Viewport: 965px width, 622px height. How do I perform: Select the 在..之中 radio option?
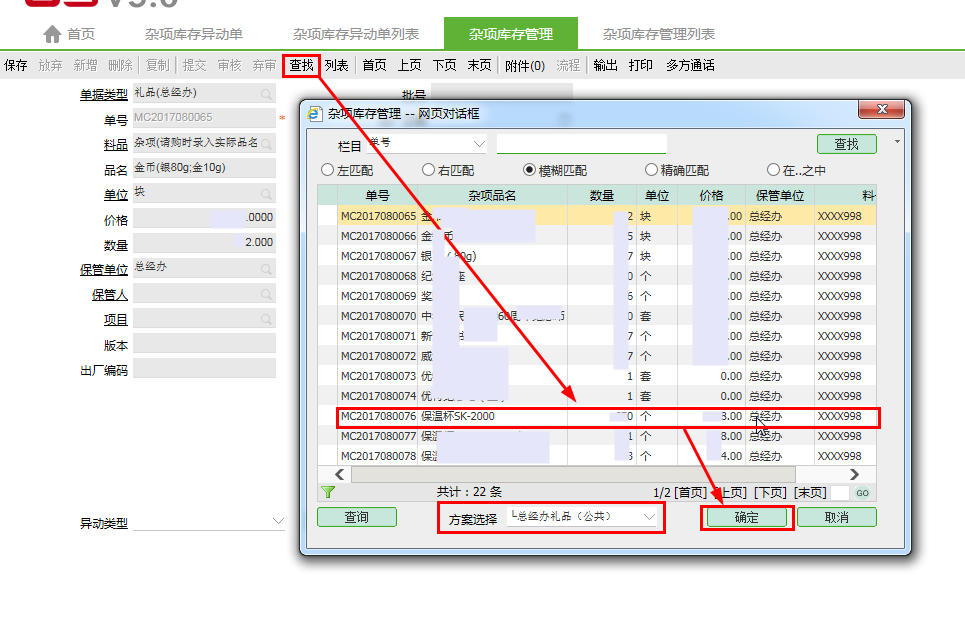[773, 170]
